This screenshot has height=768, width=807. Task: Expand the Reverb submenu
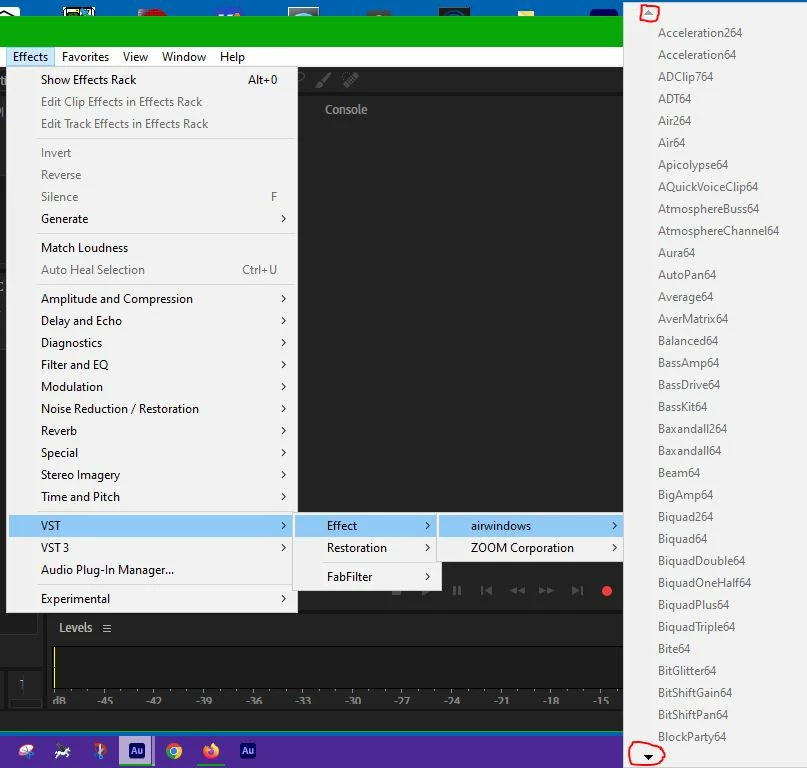point(152,431)
